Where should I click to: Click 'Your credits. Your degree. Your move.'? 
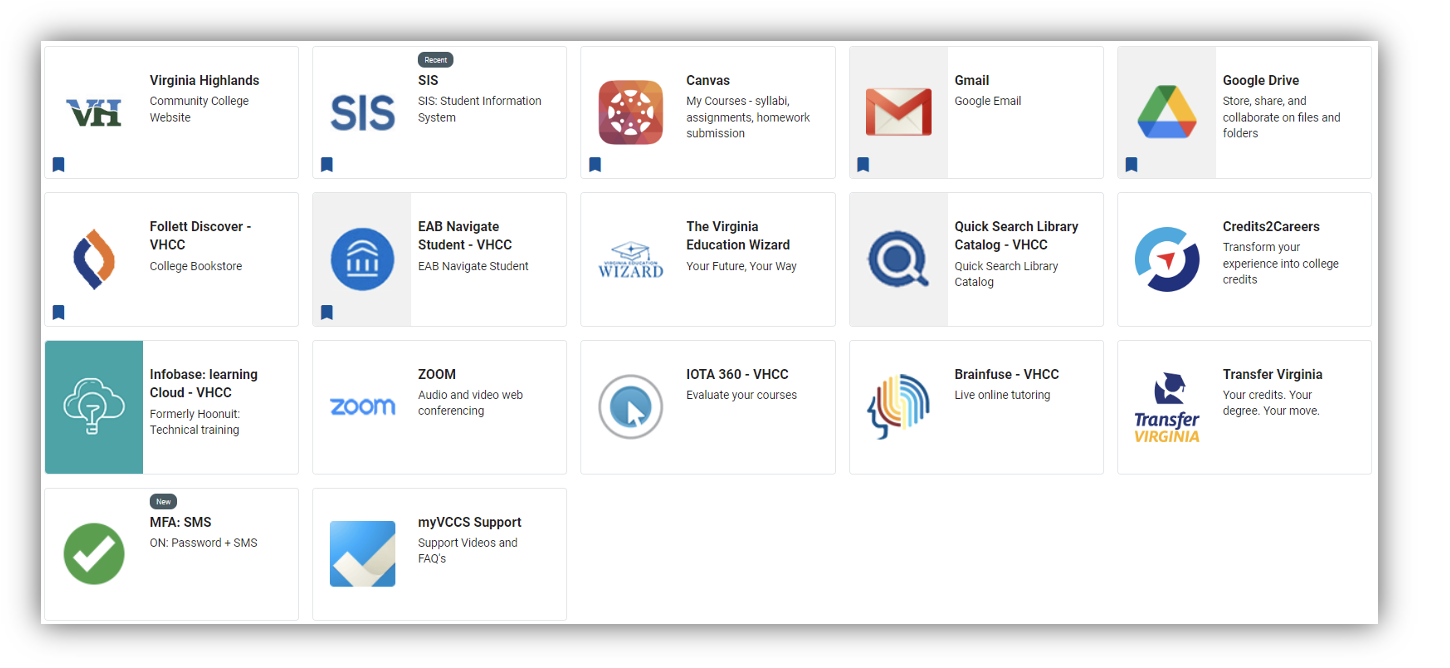[x=1271, y=403]
